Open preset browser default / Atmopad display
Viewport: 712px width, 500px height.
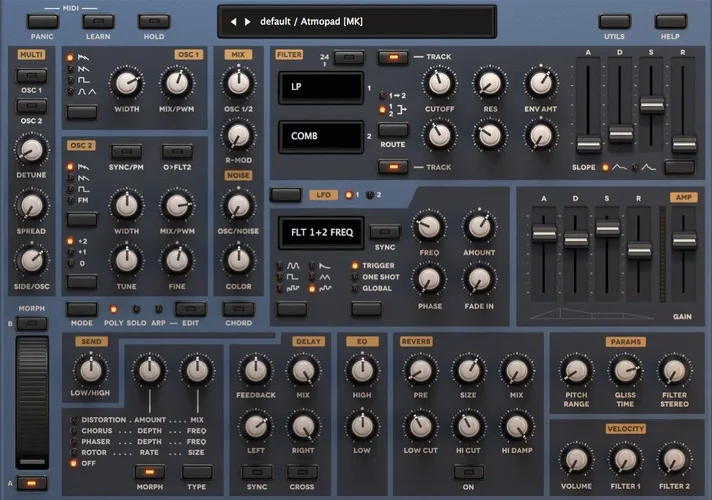(357, 21)
